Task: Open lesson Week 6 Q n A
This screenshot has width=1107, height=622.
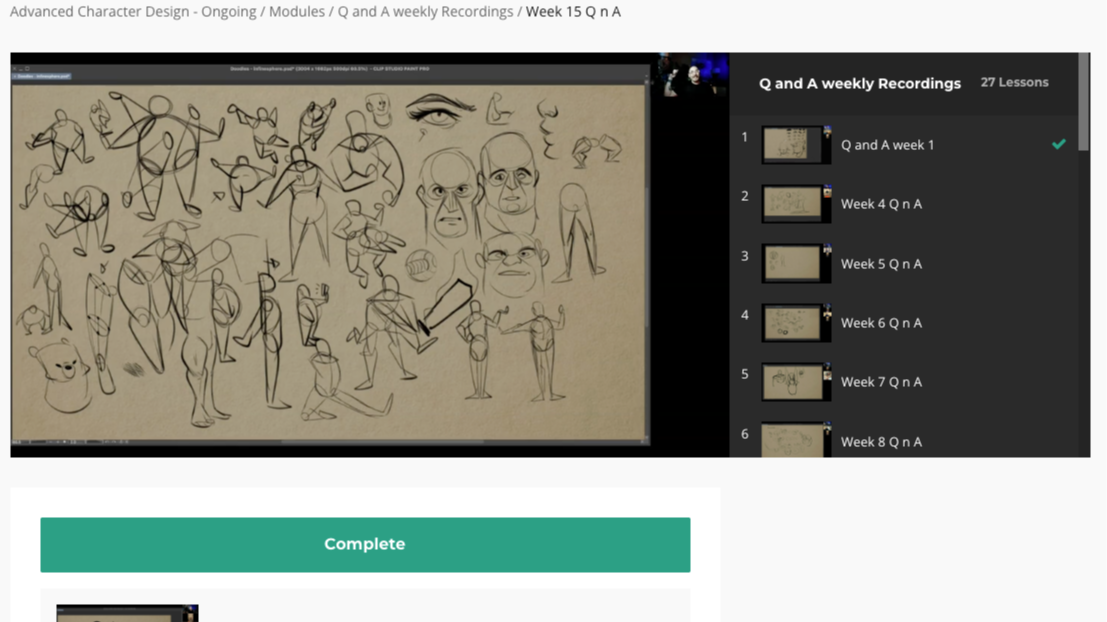Action: pos(881,323)
